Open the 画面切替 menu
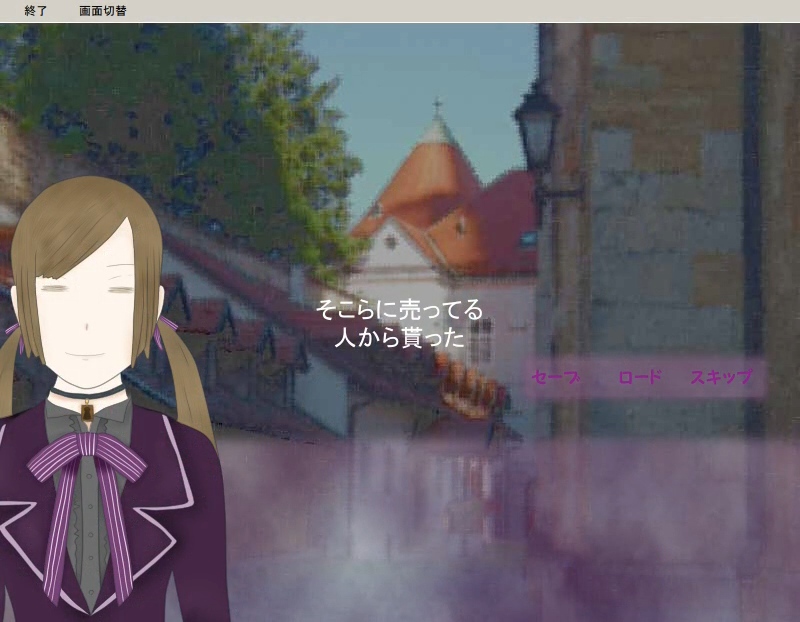The height and width of the screenshot is (622, 800). pos(103,11)
